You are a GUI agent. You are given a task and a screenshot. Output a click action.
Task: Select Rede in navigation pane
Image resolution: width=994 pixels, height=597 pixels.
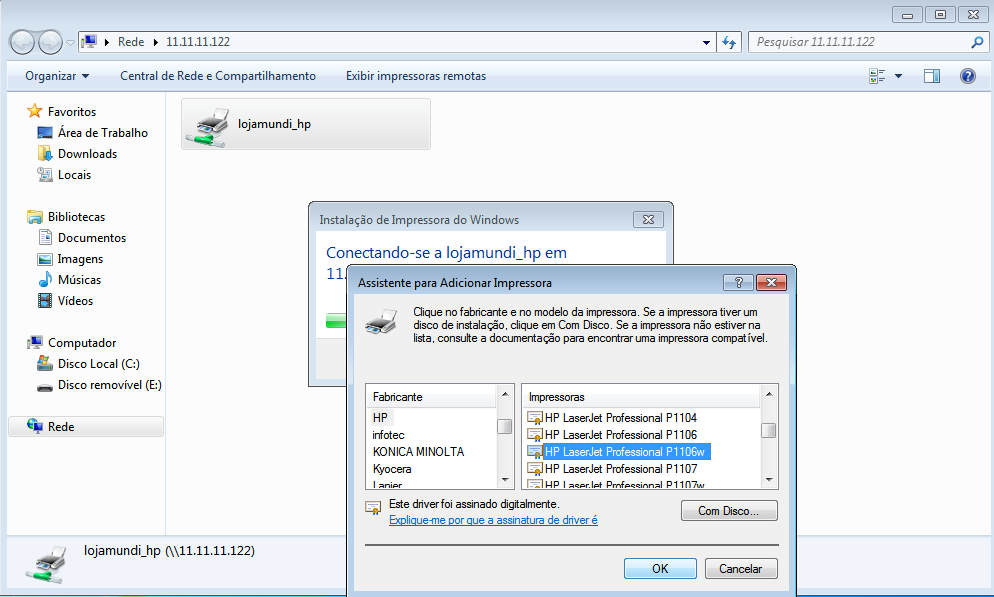(x=86, y=427)
